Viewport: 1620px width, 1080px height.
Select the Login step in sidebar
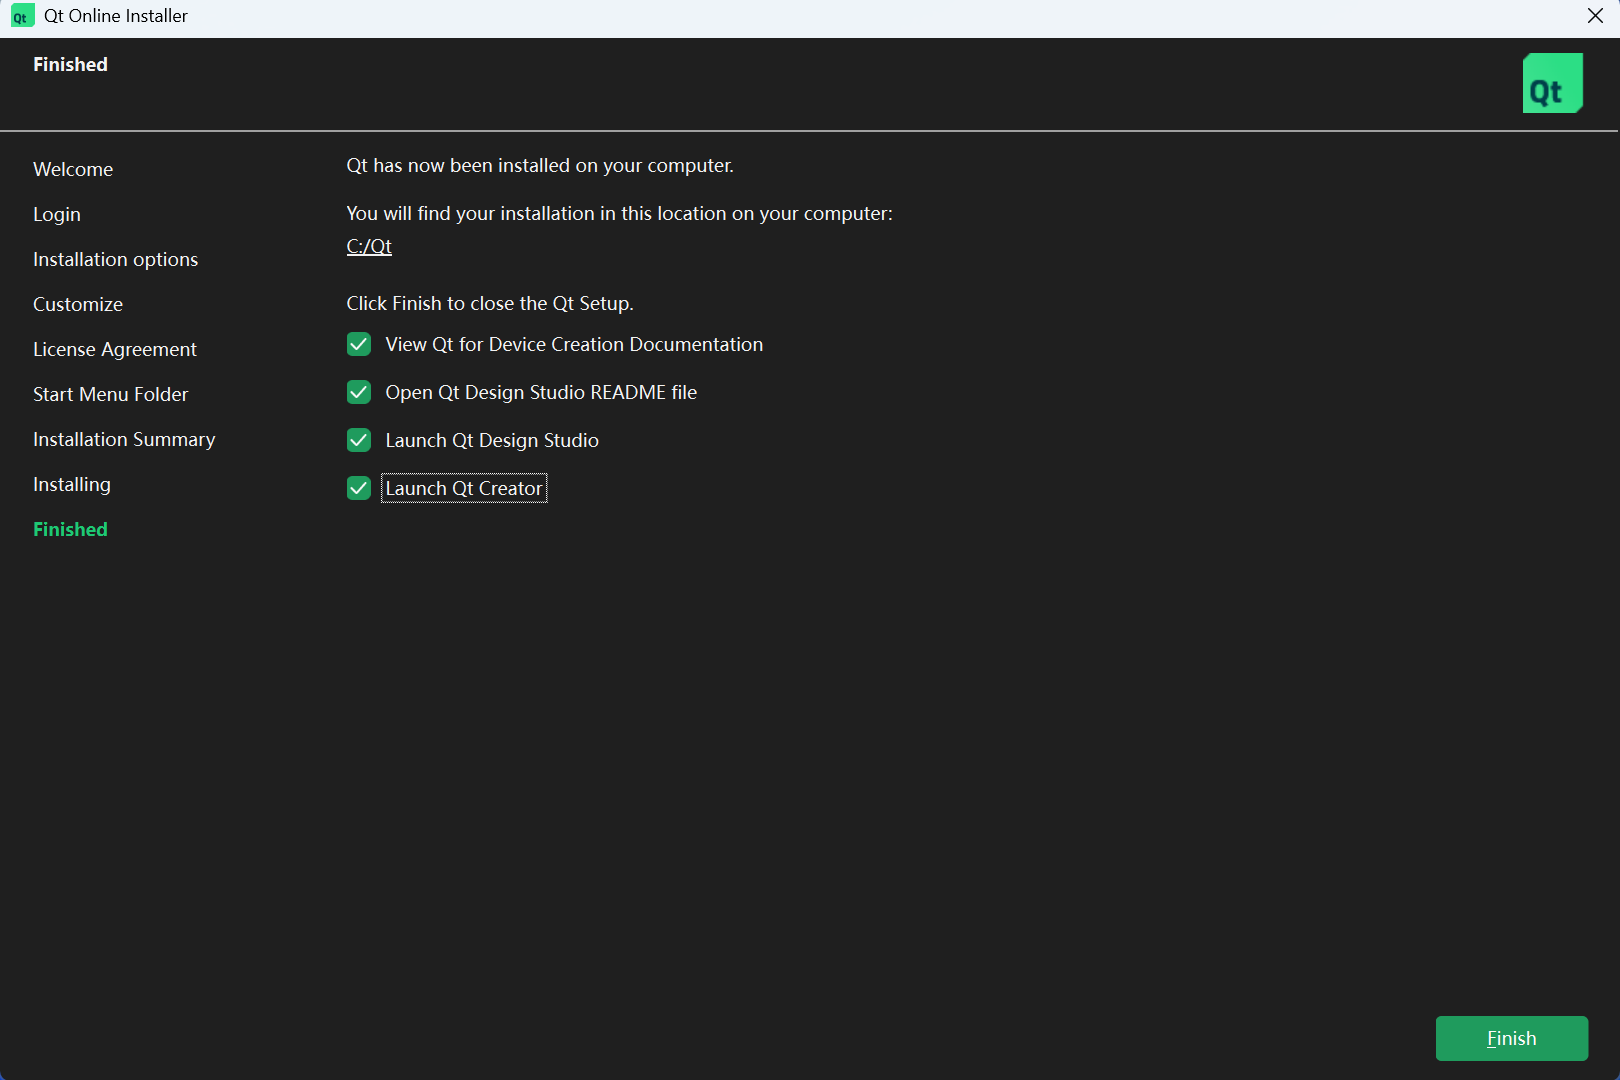[57, 214]
